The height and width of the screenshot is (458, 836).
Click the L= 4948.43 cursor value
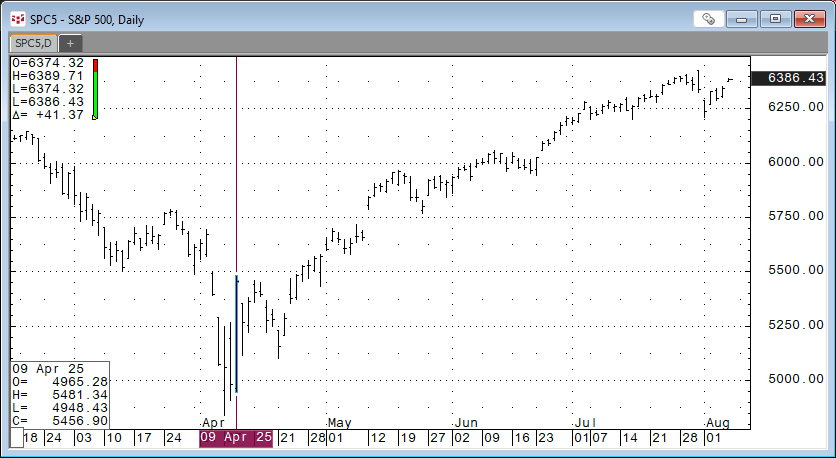click(60, 408)
